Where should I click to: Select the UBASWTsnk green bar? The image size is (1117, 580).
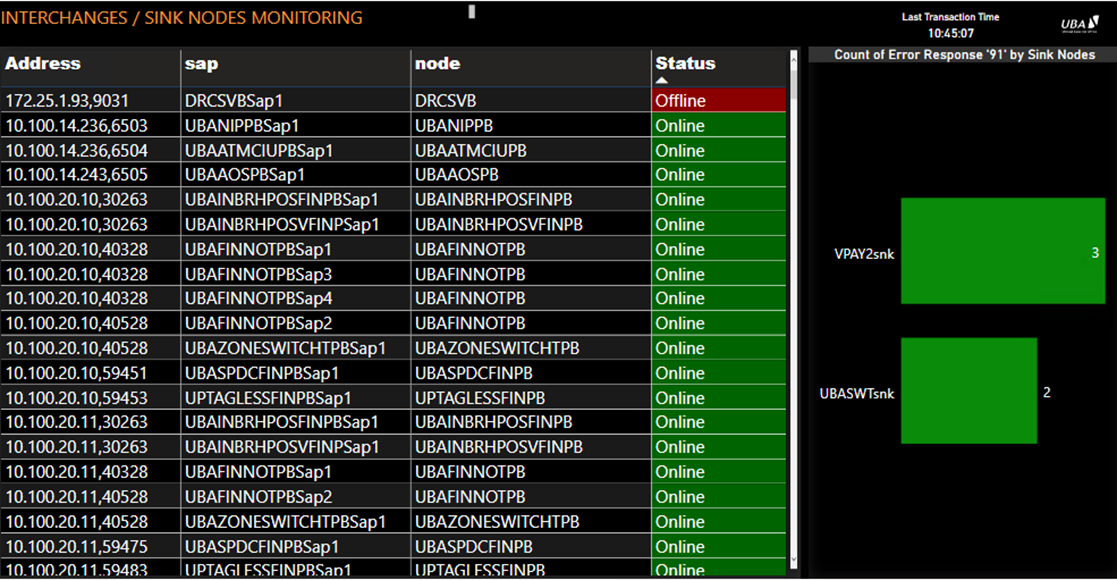968,391
